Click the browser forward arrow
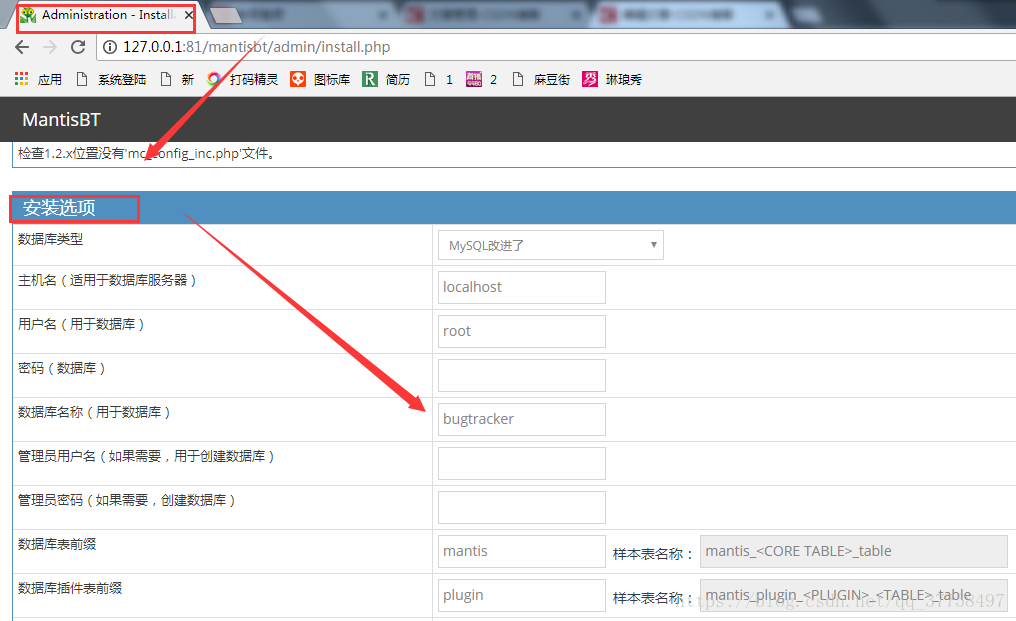Viewport: 1016px width, 621px height. pyautogui.click(x=50, y=47)
